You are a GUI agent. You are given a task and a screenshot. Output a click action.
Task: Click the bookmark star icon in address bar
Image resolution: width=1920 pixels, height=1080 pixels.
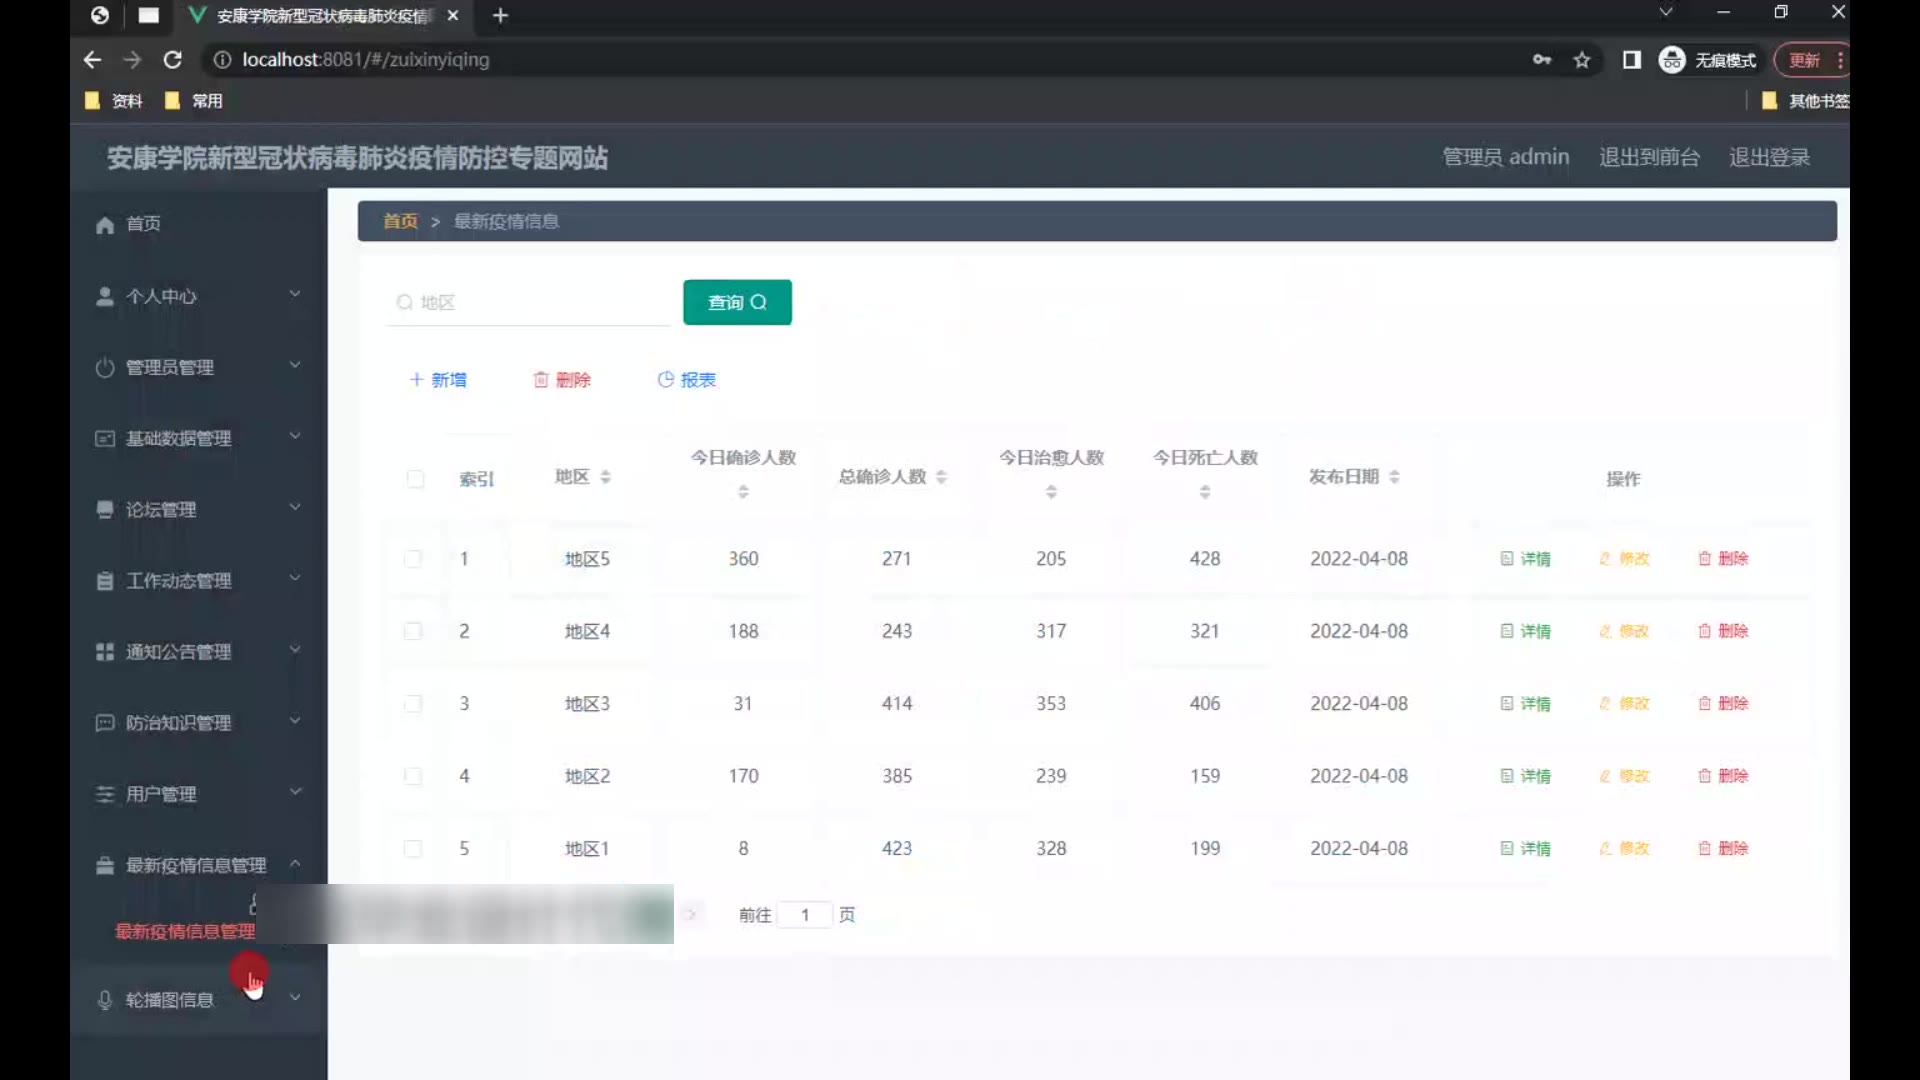click(1581, 60)
